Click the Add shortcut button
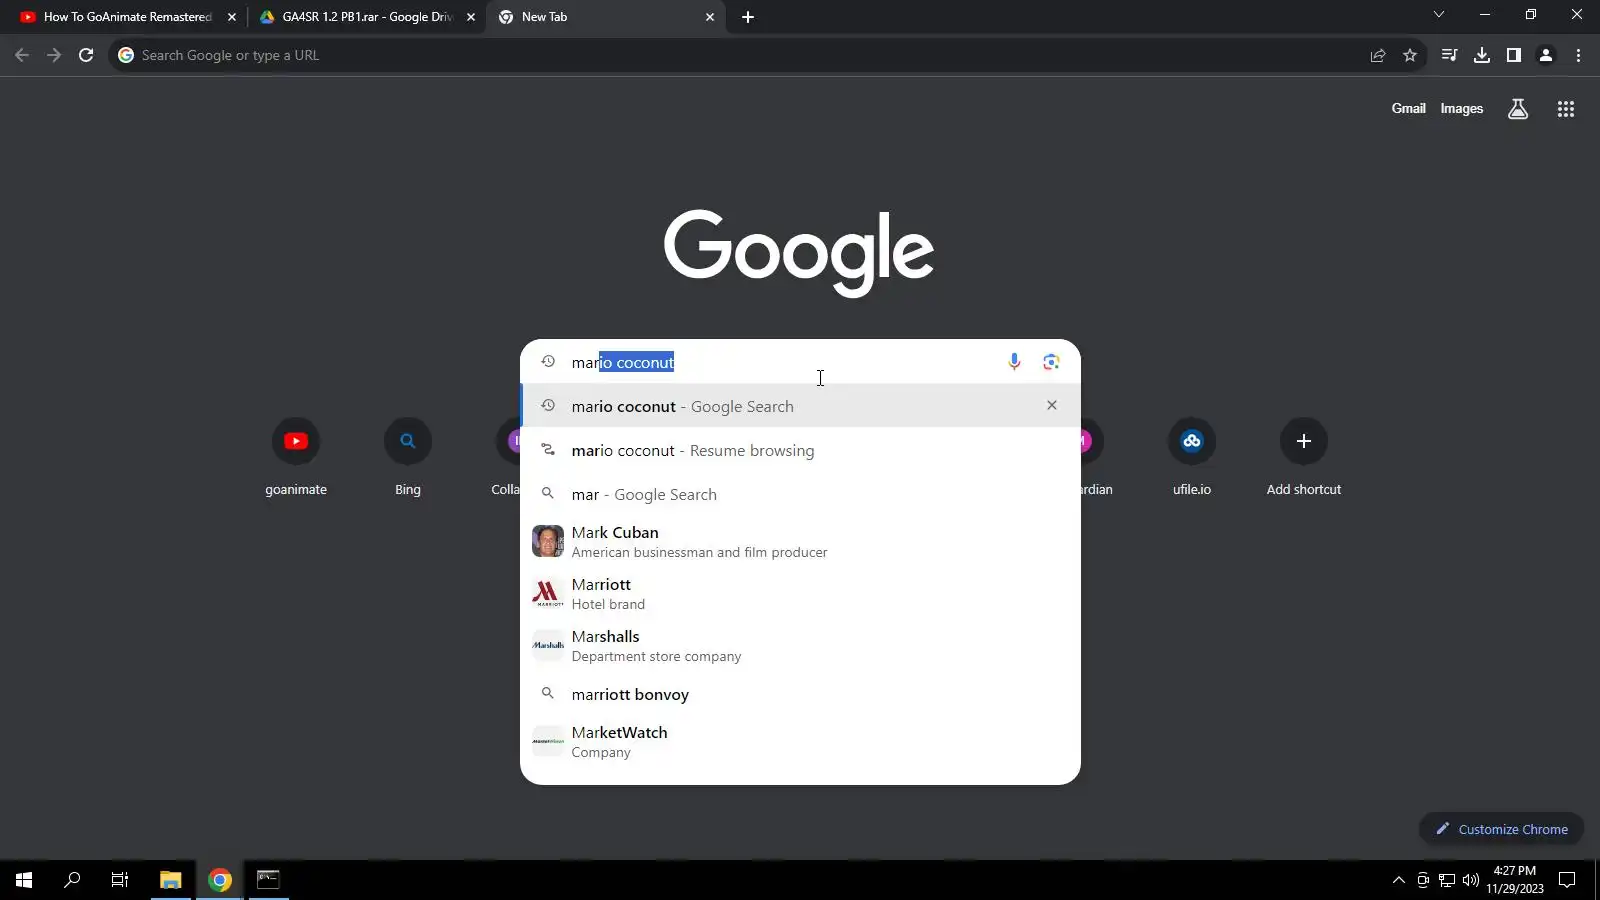Viewport: 1600px width, 900px height. [x=1304, y=458]
